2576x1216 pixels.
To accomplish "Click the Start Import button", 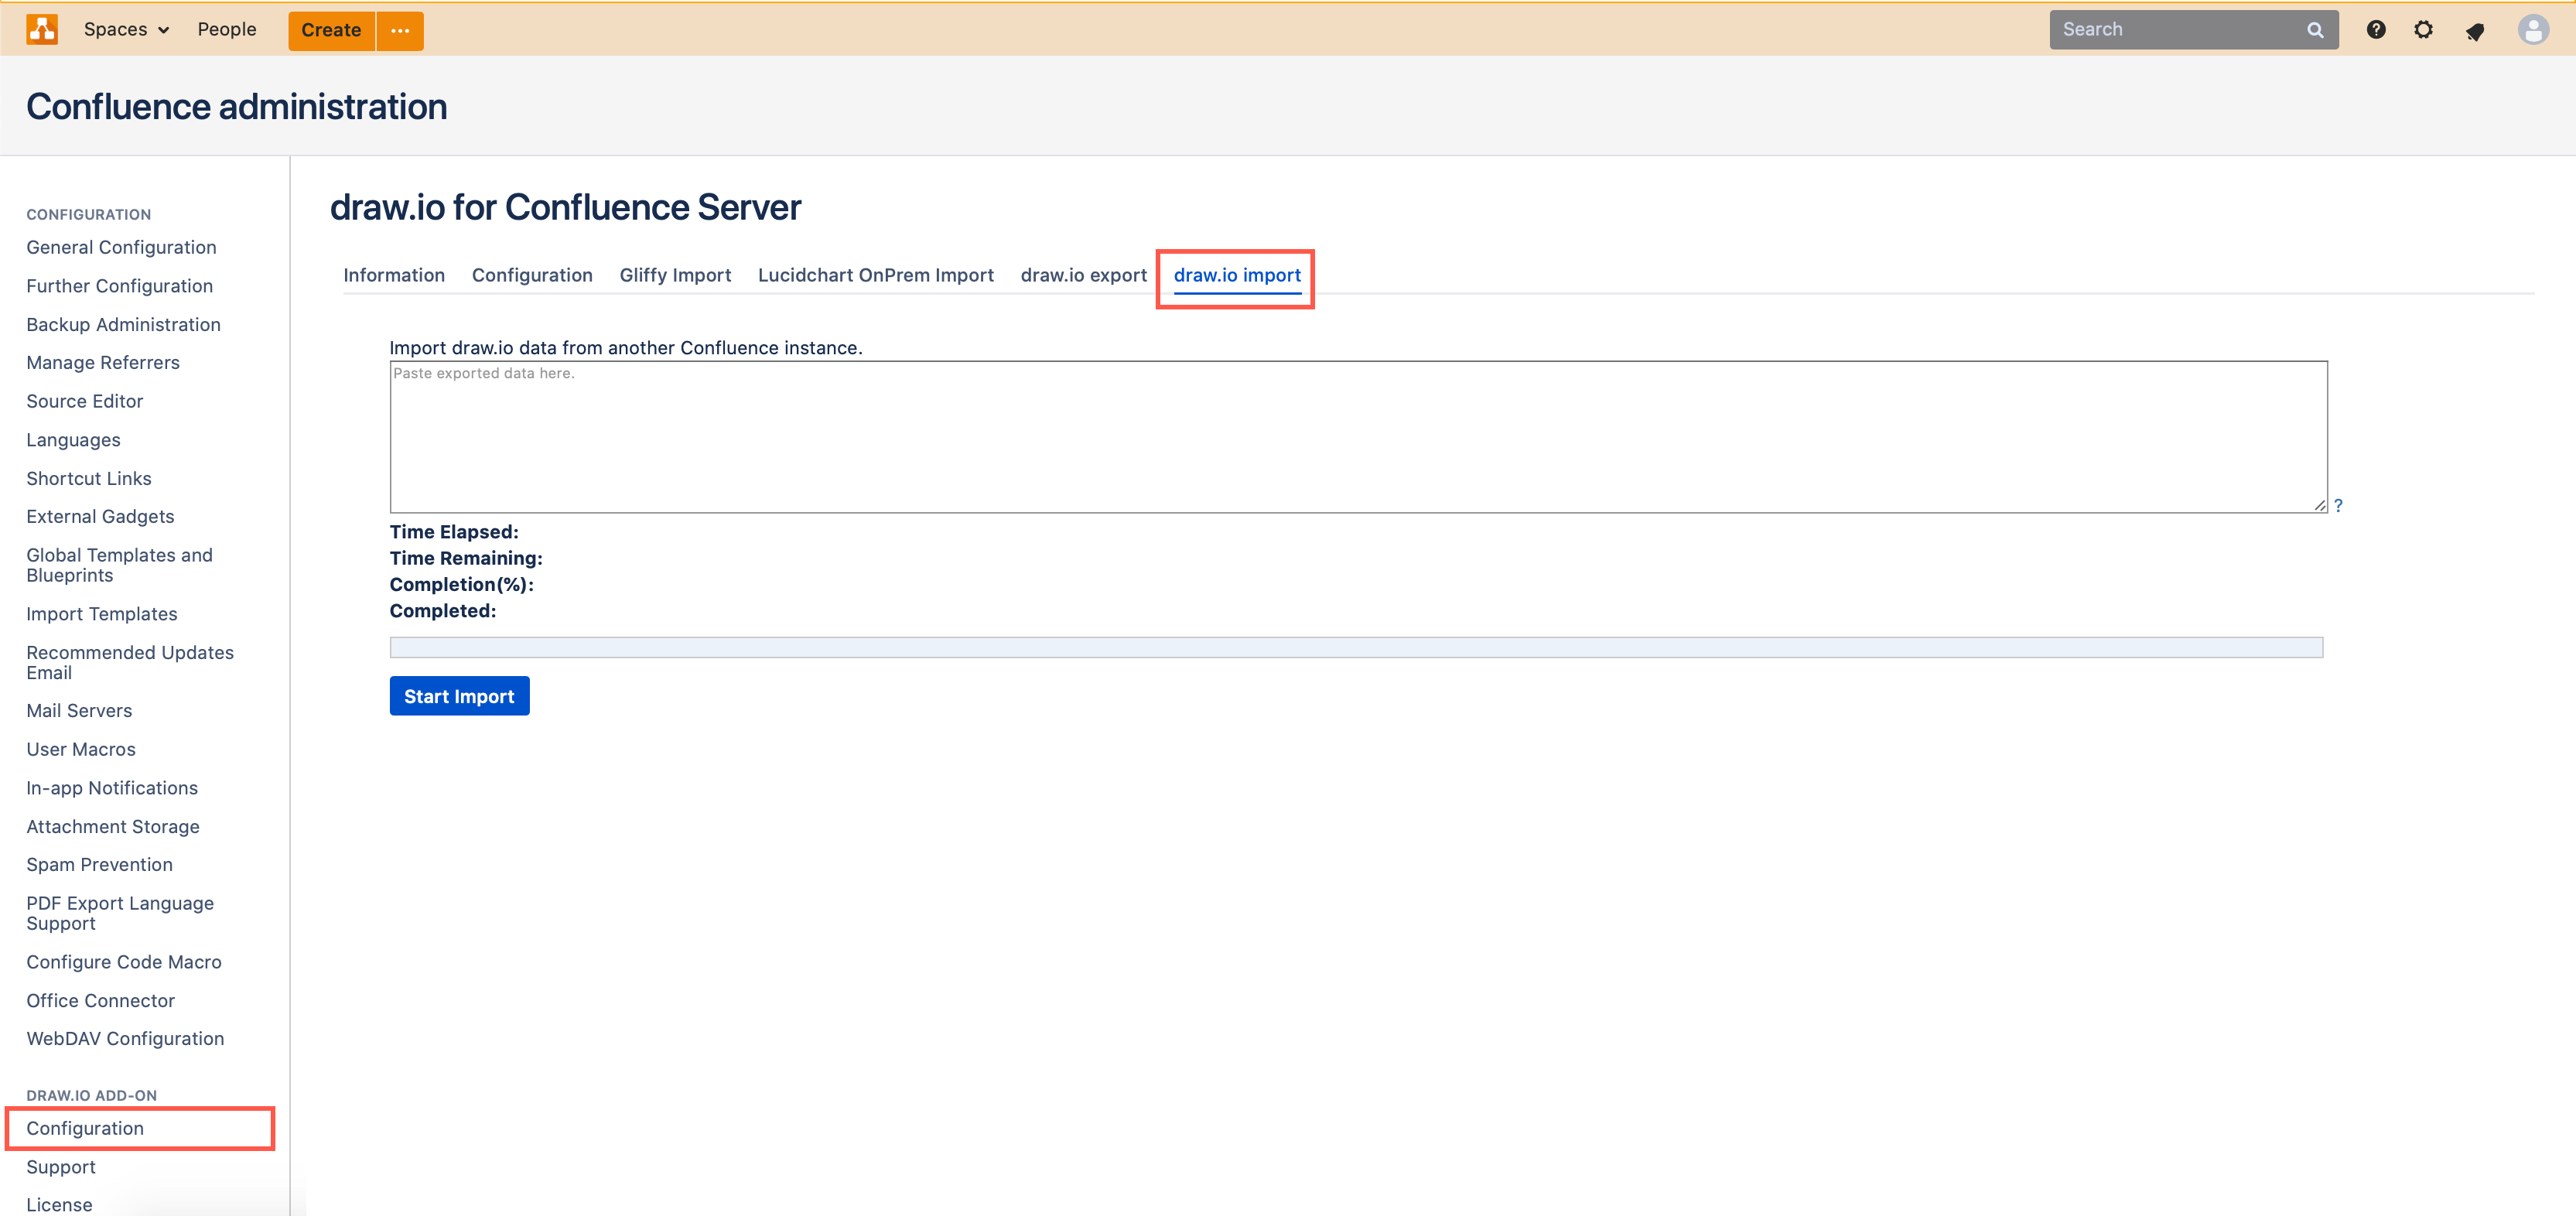I will pos(459,695).
